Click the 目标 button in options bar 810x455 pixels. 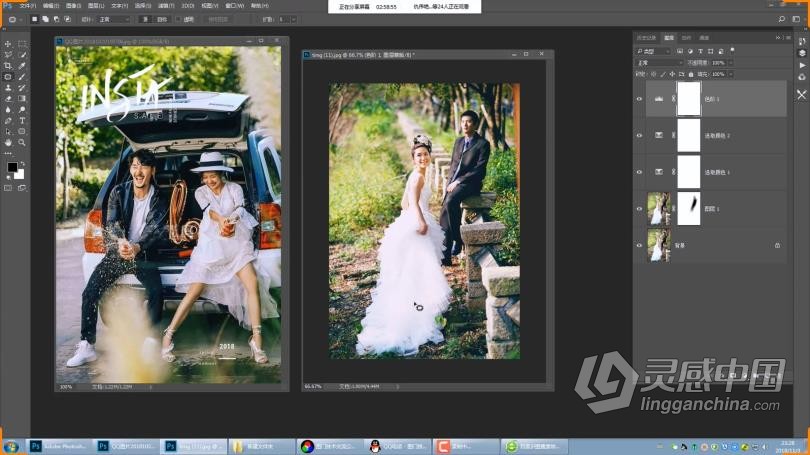click(162, 19)
